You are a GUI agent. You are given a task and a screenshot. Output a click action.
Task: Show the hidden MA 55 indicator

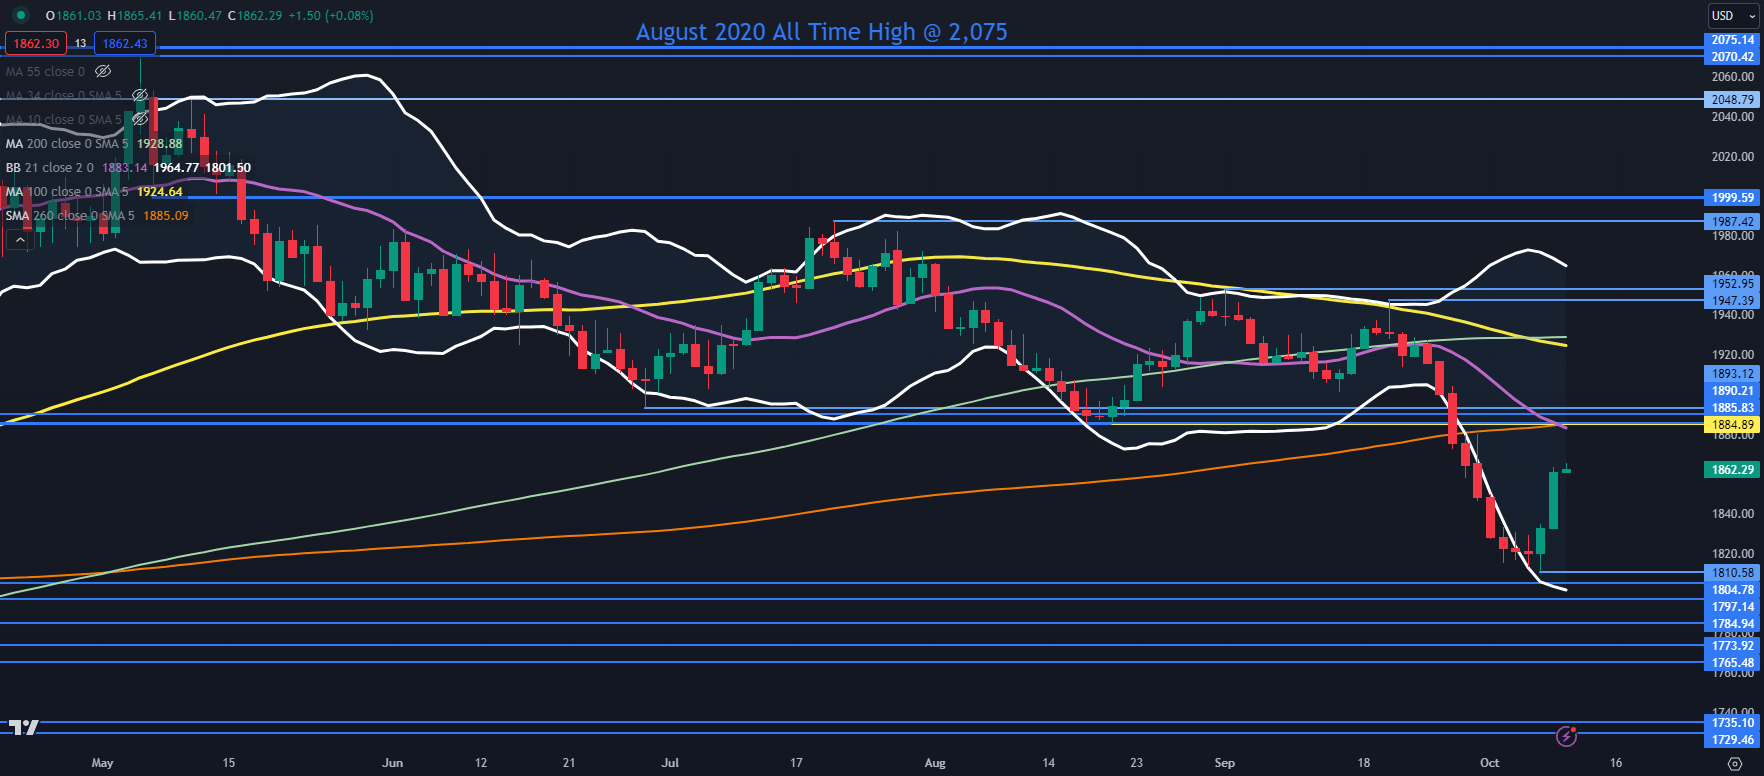tap(102, 72)
